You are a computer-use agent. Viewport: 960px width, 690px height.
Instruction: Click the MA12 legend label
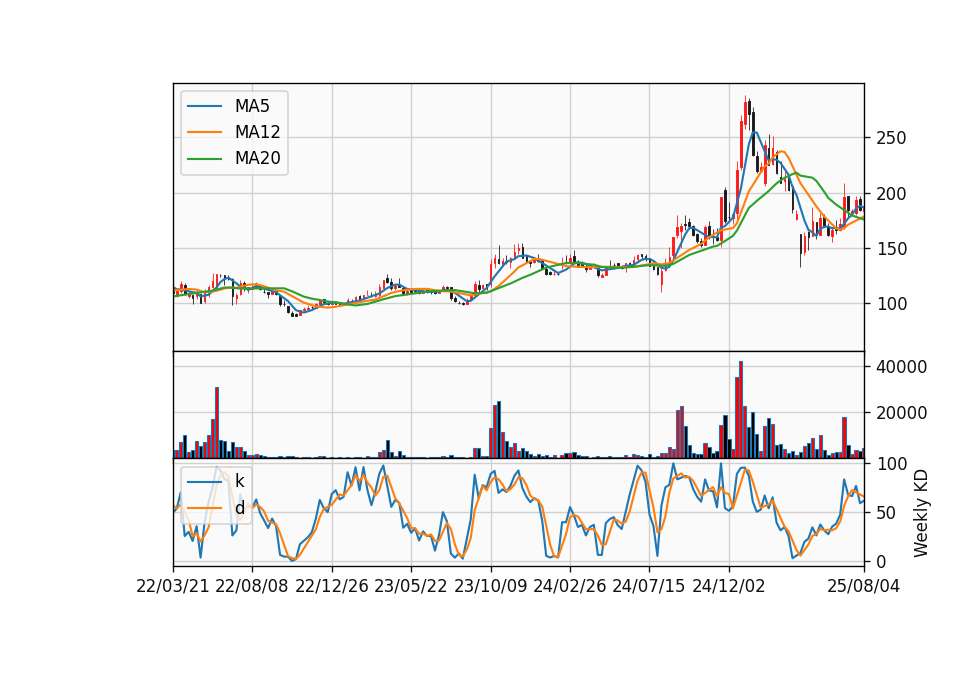tap(257, 132)
